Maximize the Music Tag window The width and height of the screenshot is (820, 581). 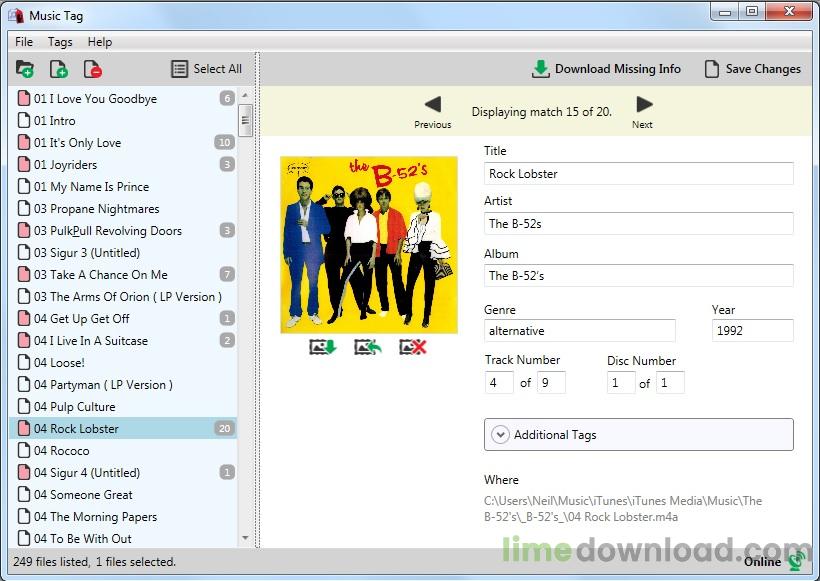point(751,12)
